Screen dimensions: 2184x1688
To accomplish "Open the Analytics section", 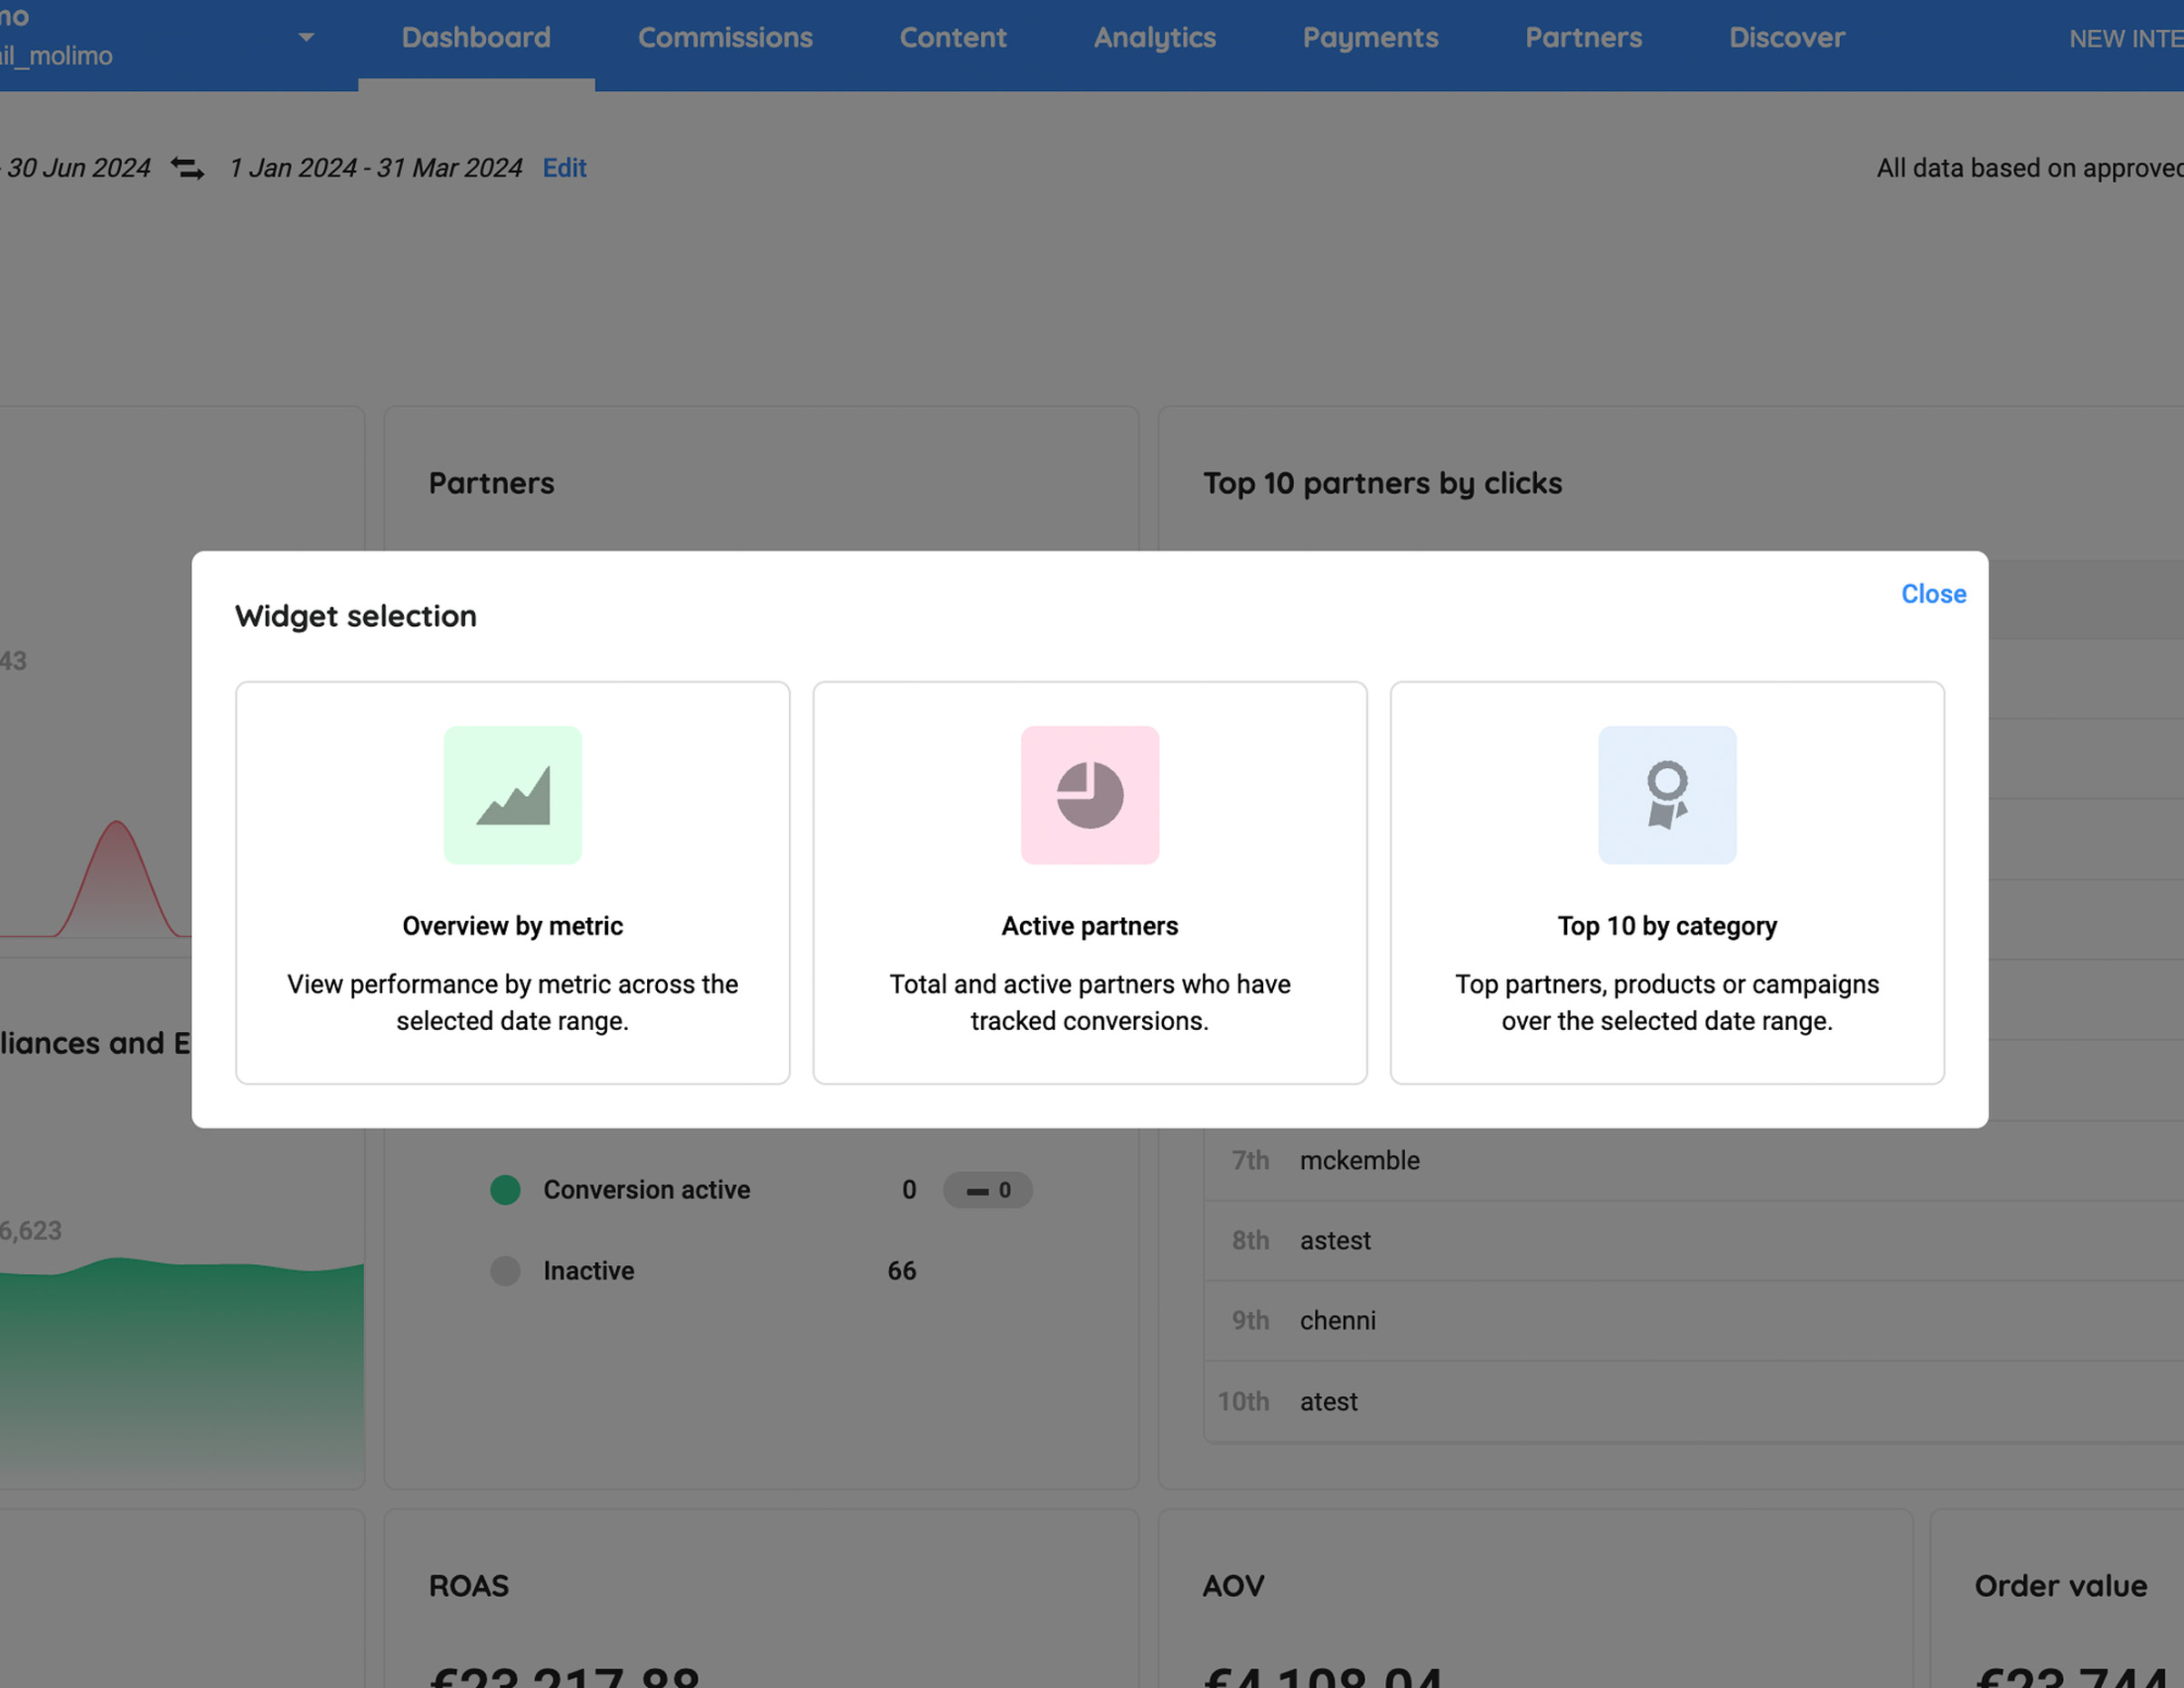I will click(1155, 37).
